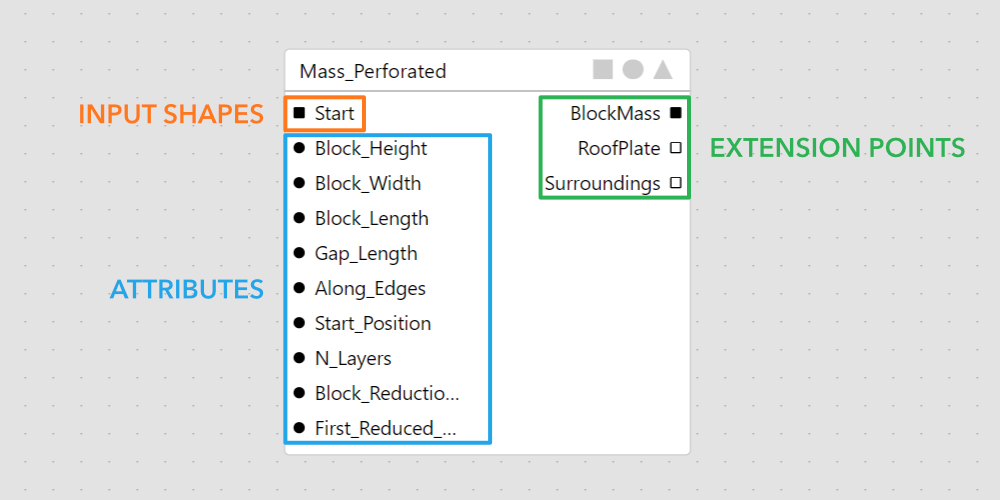Click the Gap_Length attribute dot
Viewport: 1000px width, 500px height.
click(299, 253)
